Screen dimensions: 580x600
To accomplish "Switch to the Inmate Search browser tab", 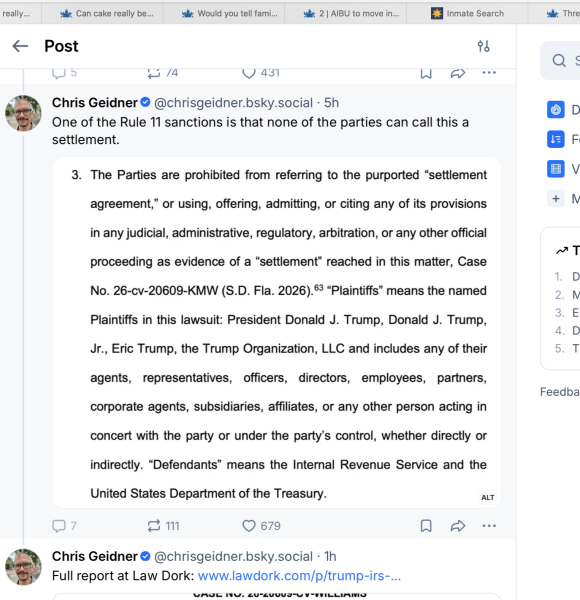I will [467, 13].
